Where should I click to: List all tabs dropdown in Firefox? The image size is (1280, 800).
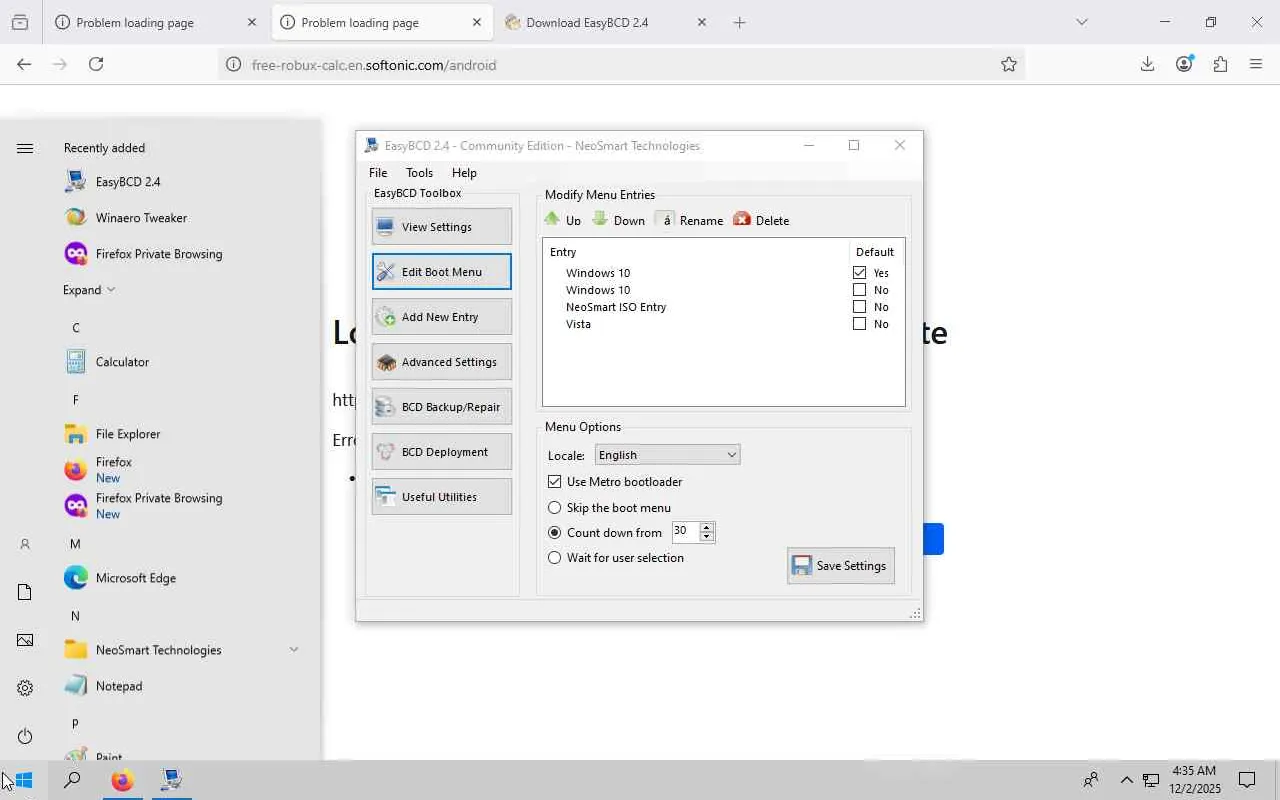[x=1081, y=22]
